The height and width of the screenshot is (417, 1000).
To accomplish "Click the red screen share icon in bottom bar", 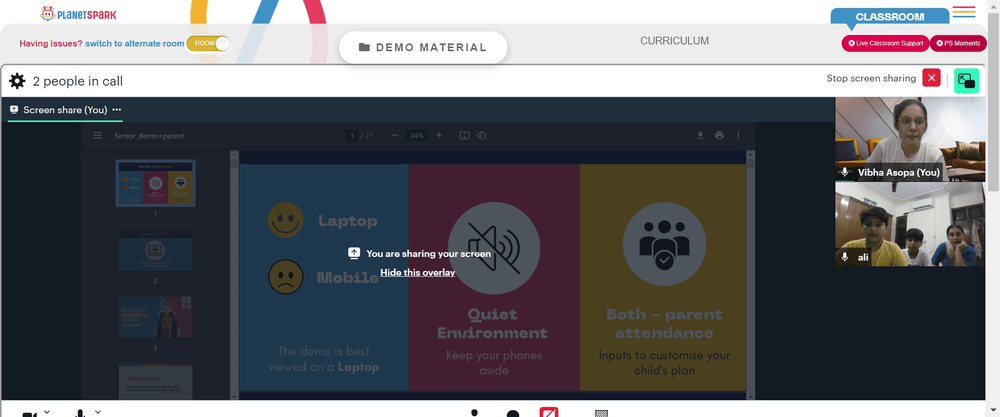I will (549, 412).
